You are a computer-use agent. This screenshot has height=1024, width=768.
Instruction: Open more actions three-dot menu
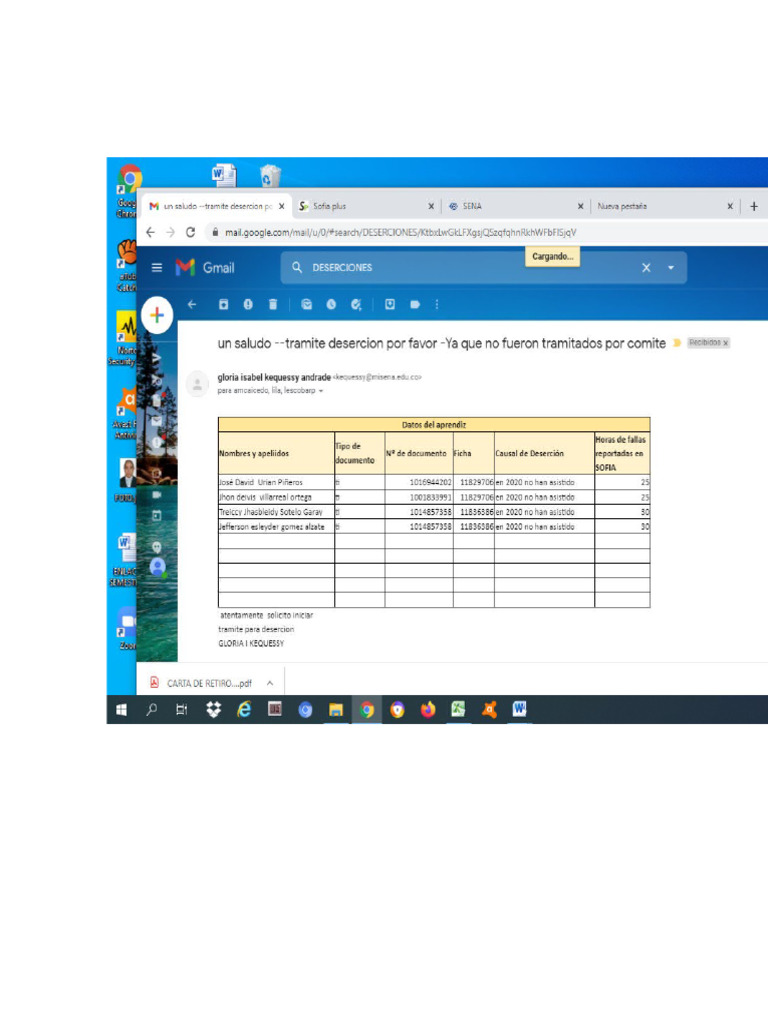(x=436, y=304)
